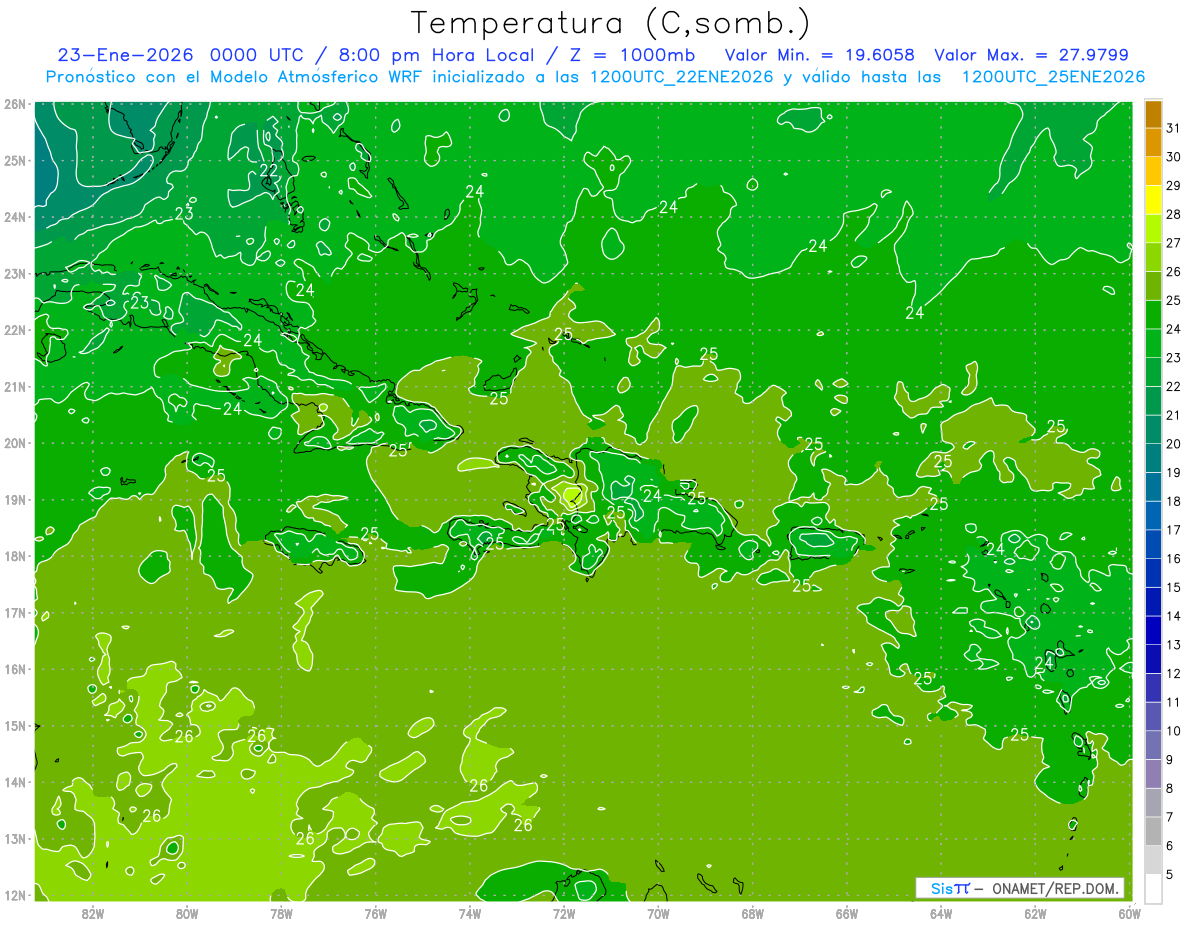Image resolution: width=1200 pixels, height=927 pixels.
Task: Click the latitude axis label 19N
Action: coord(14,500)
